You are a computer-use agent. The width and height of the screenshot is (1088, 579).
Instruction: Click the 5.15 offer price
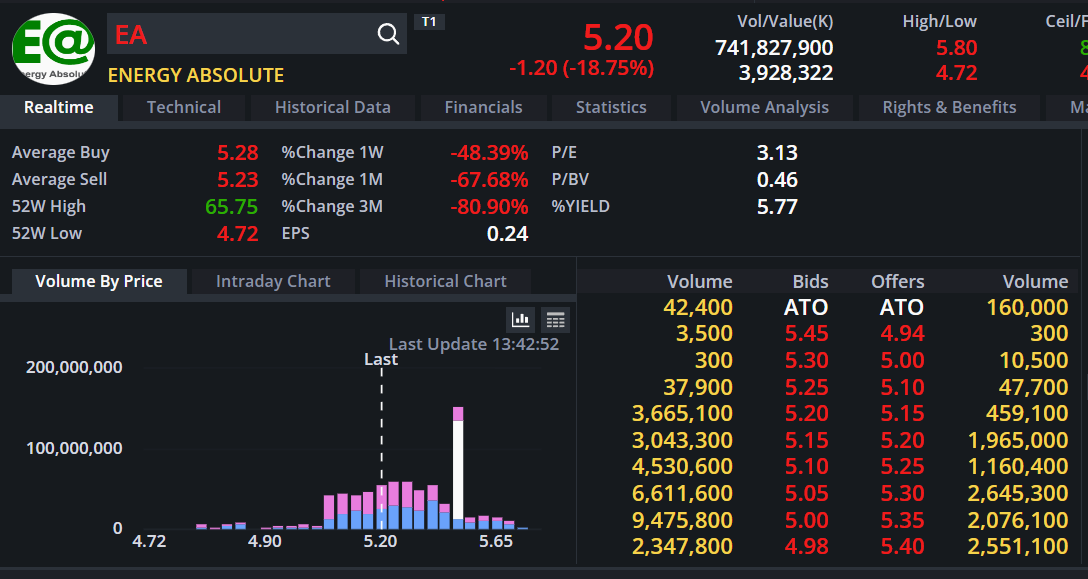pos(902,413)
